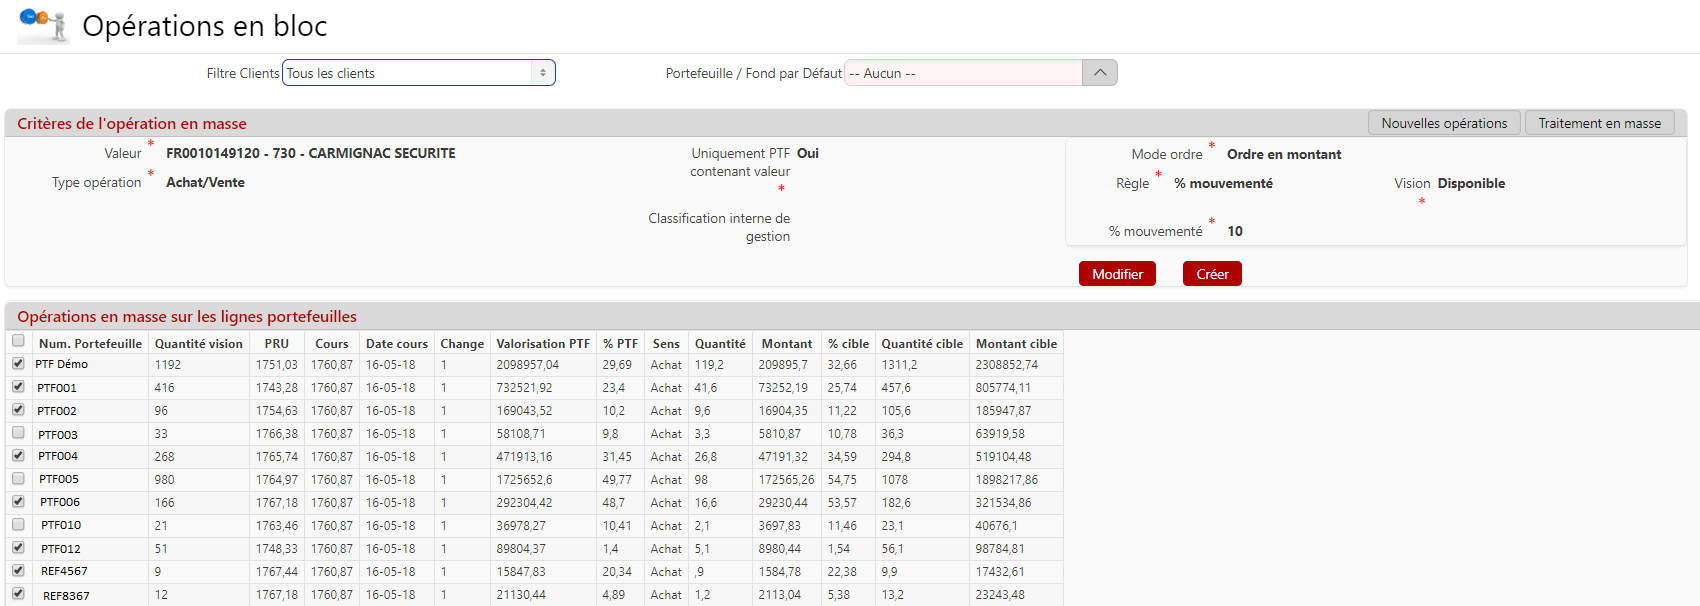The width and height of the screenshot is (1700, 606).
Task: Switch to Traitement en masse tab
Action: pos(1598,123)
